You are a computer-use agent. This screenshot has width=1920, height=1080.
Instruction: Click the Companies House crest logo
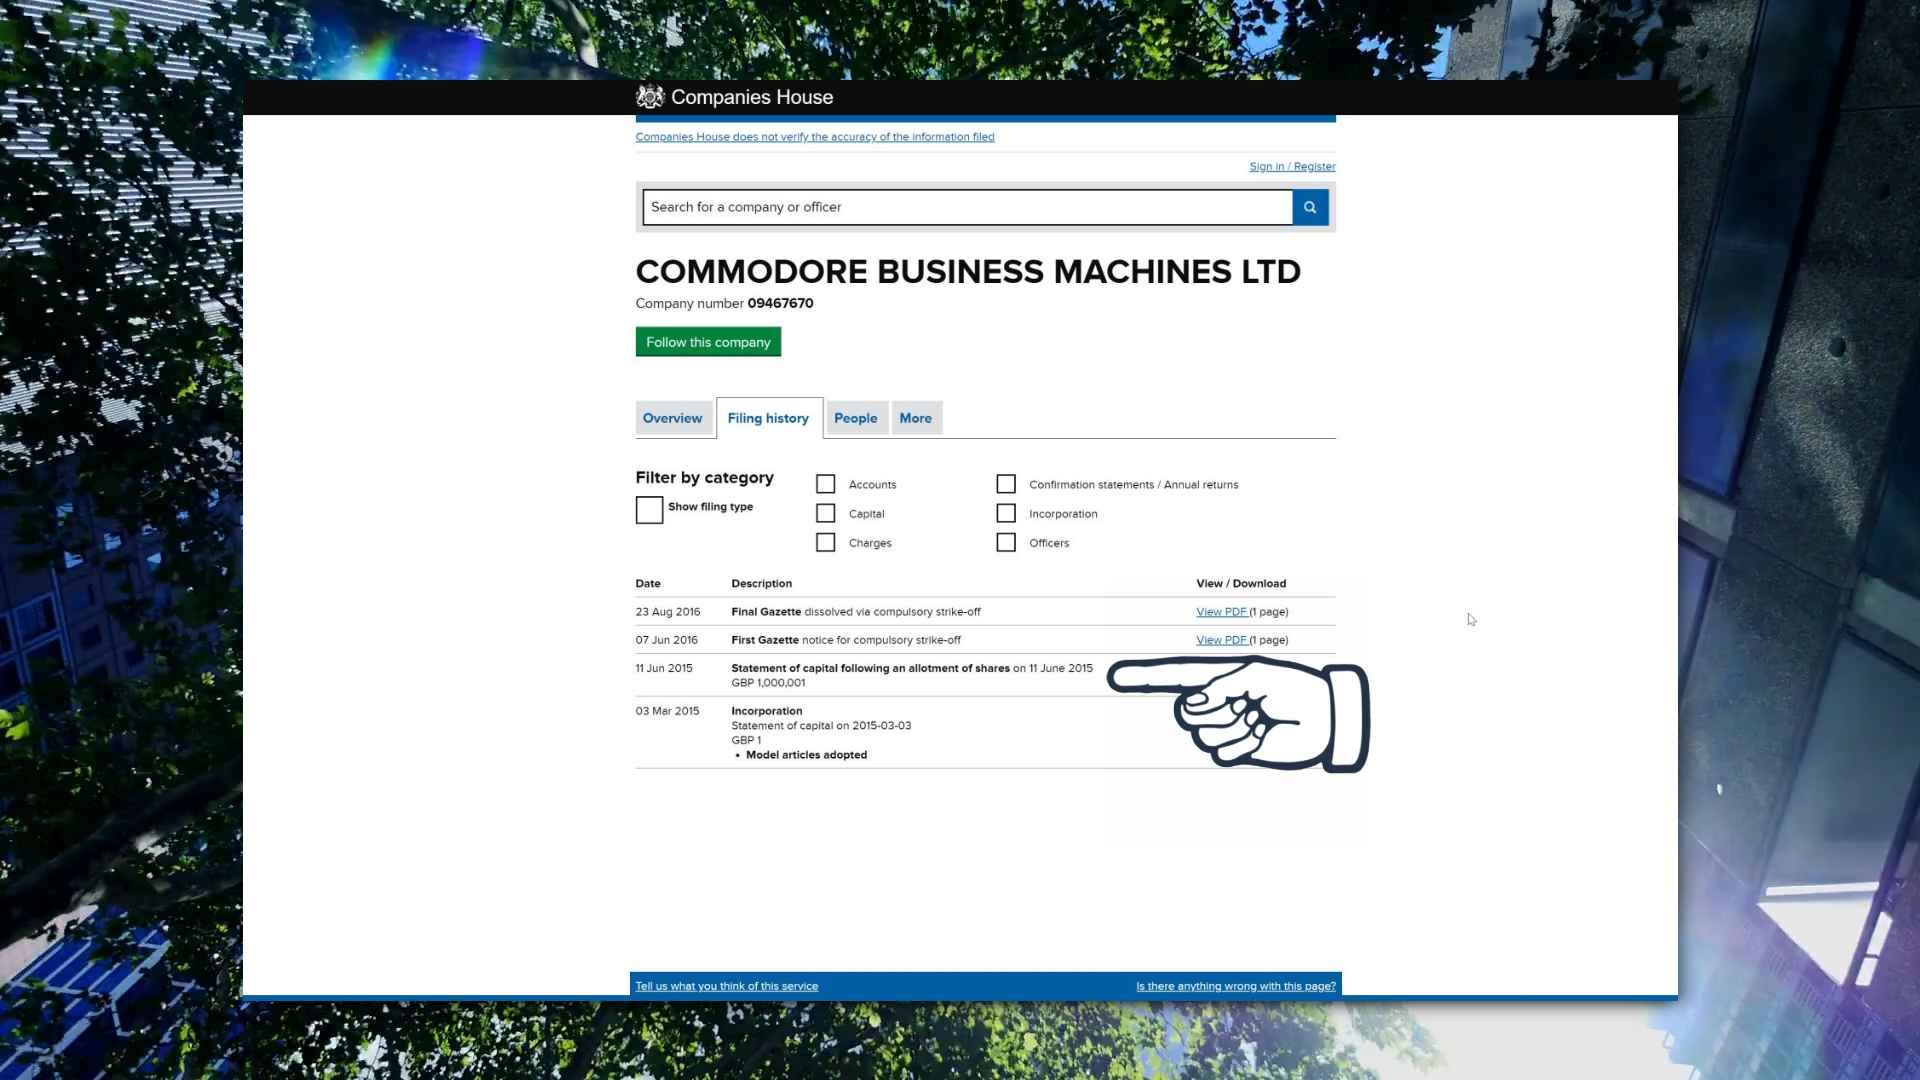tap(650, 97)
